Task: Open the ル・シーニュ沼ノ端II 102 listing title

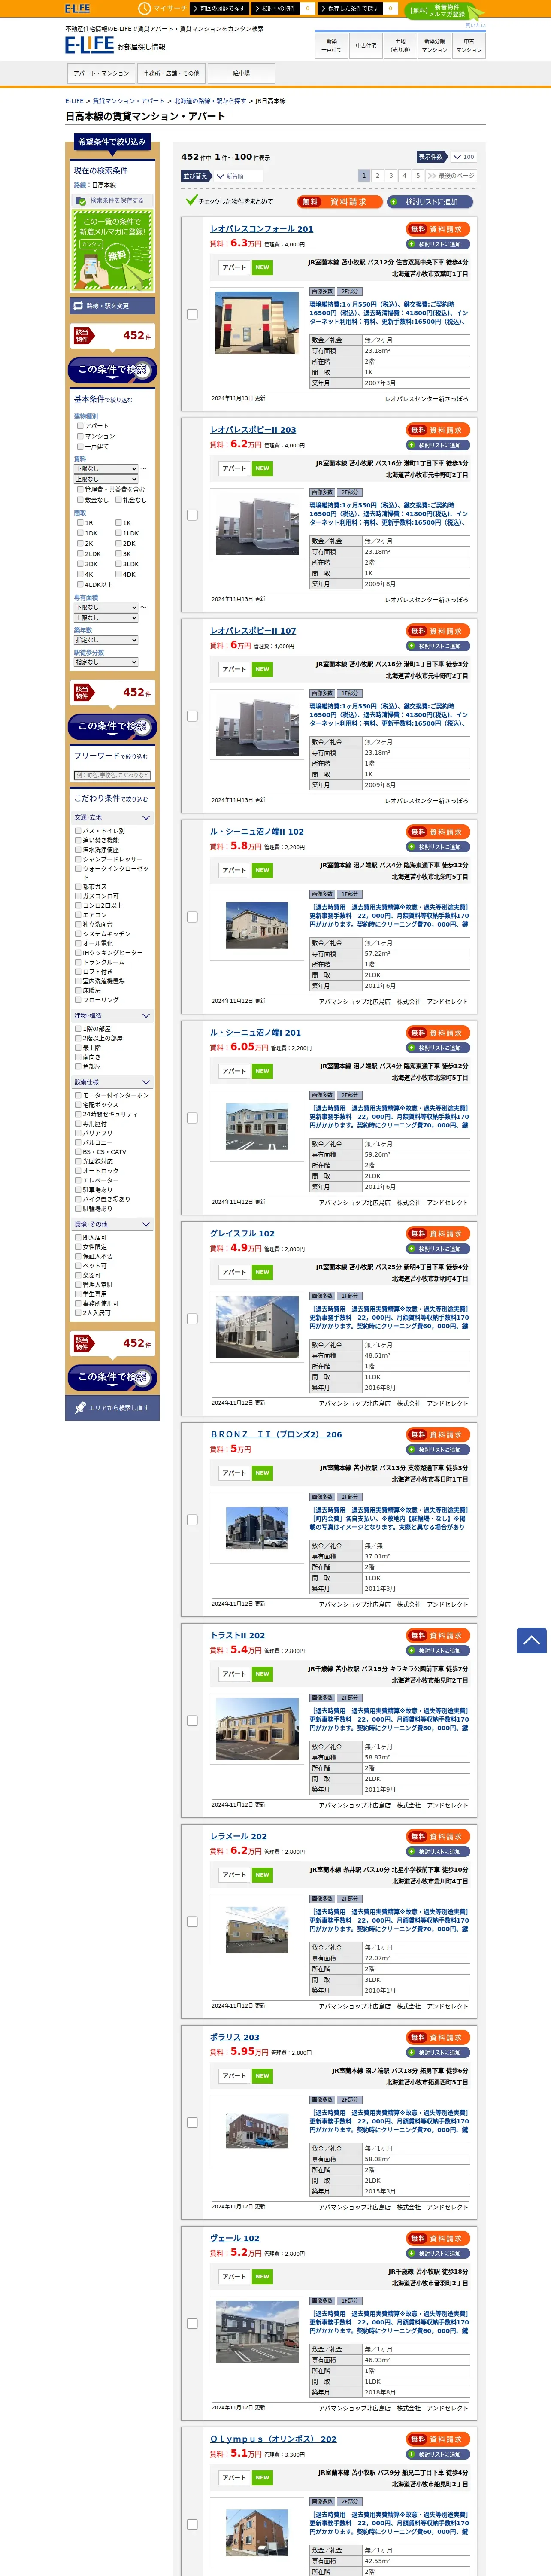Action: coord(257,832)
